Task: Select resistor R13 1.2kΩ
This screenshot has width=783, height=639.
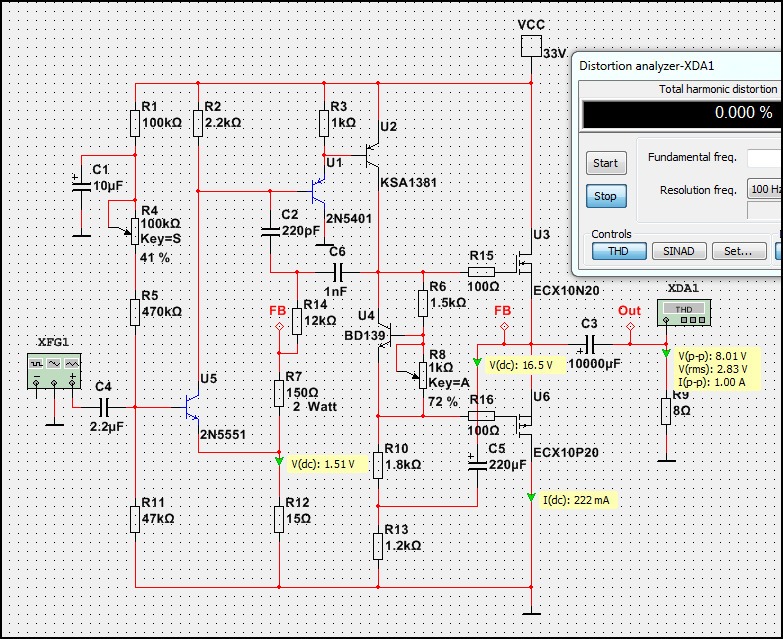Action: pos(378,546)
